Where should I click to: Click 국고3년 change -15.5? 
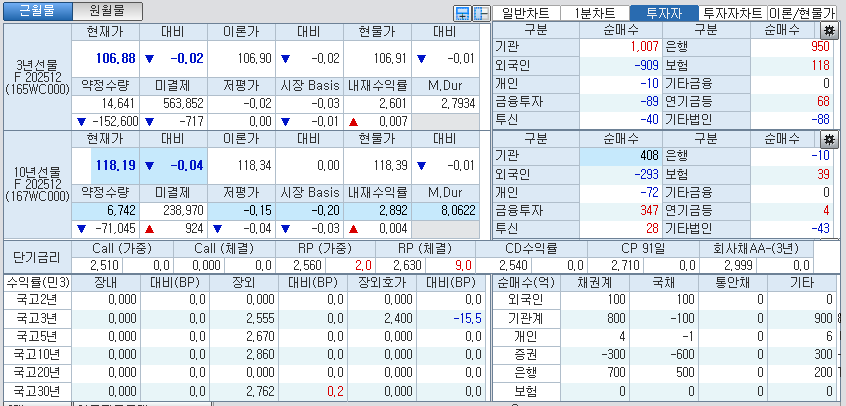point(467,319)
